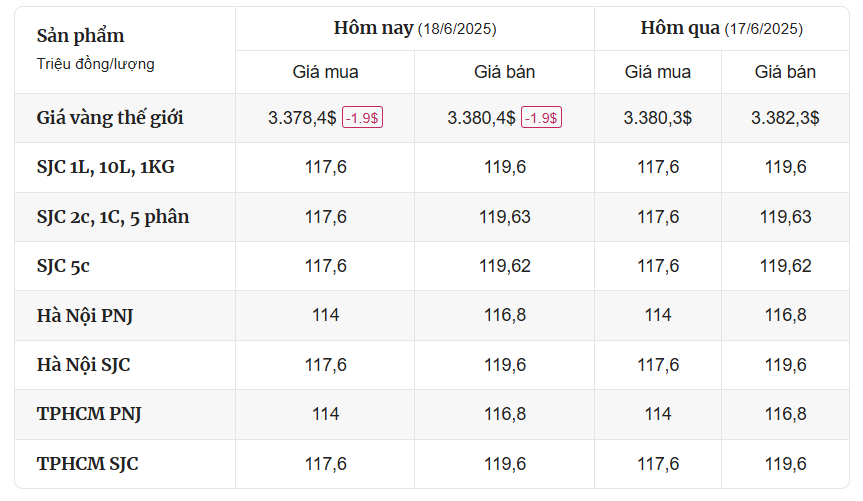Click the Triệu đồng/lượng unit label
The height and width of the screenshot is (501, 863).
pyautogui.click(x=96, y=64)
